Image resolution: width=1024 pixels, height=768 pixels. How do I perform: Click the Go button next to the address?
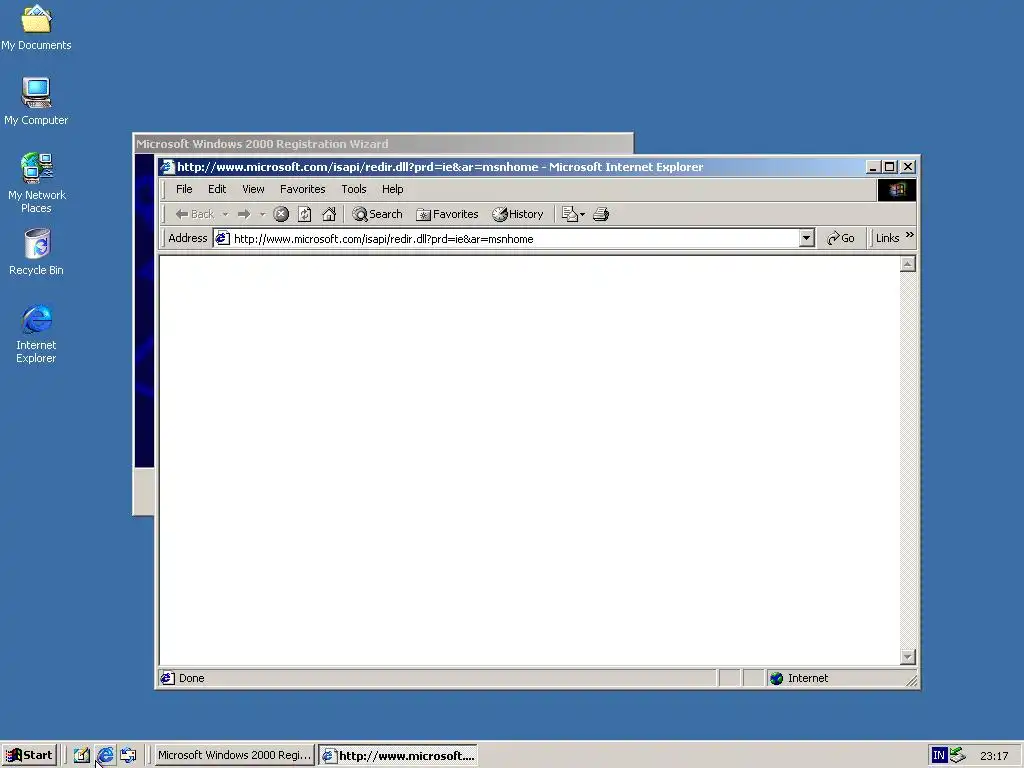(840, 238)
